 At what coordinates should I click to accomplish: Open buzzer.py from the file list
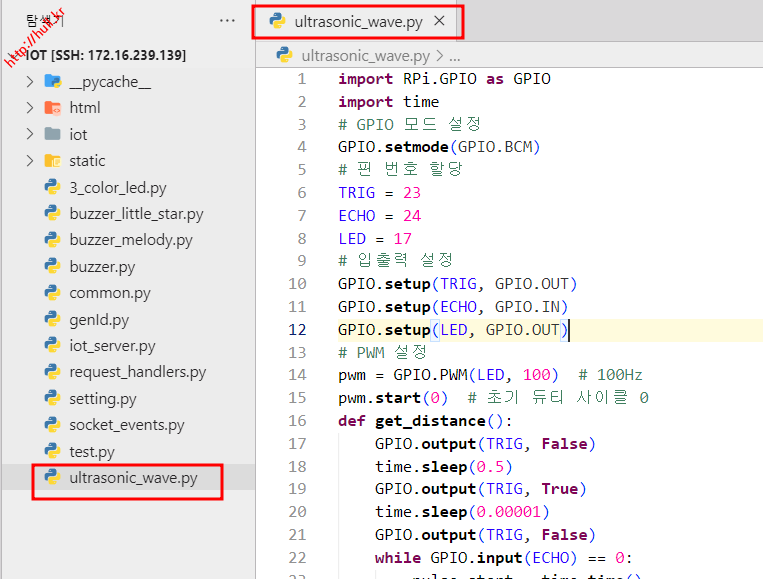101,266
